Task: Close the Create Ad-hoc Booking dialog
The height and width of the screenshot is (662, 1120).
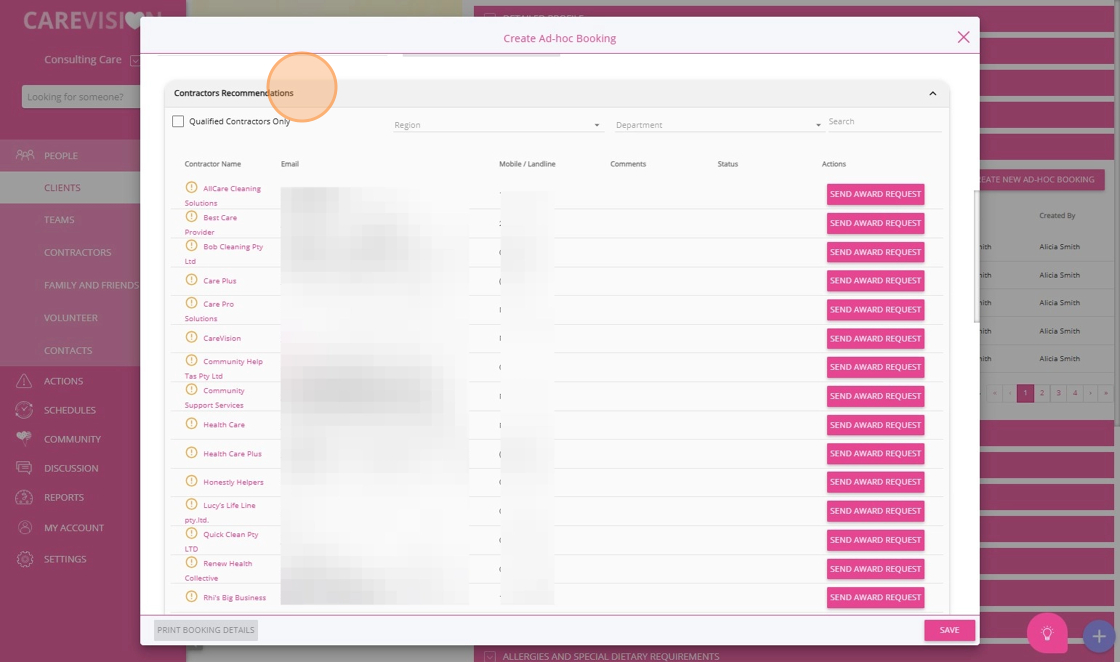Action: 963,37
